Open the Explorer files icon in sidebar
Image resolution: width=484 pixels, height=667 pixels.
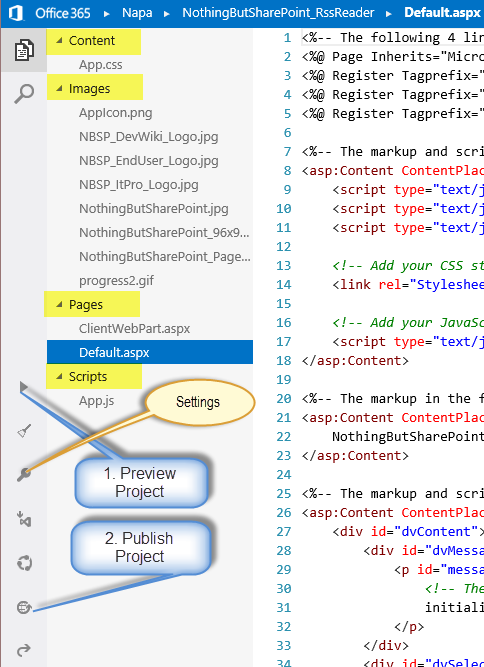[24, 51]
